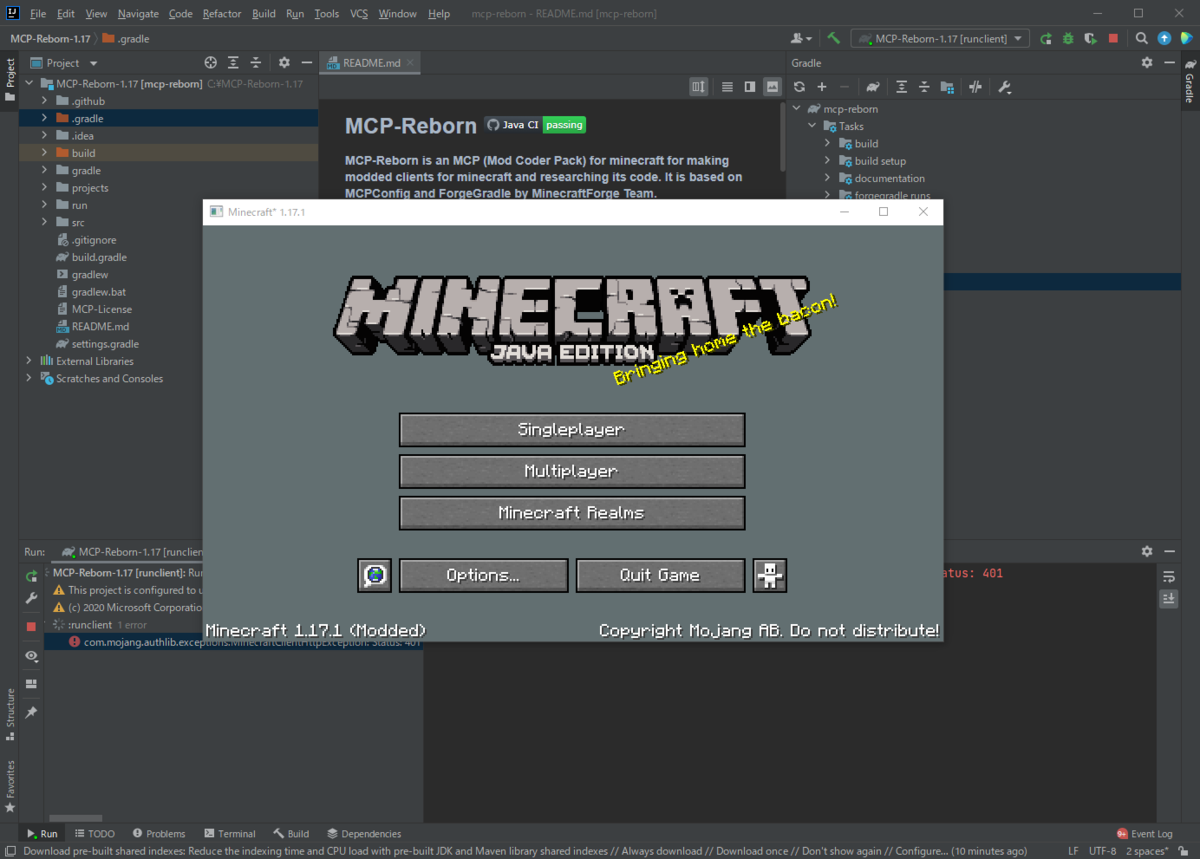Open the Refactor menu
Screen dimensions: 1200x859
222,14
